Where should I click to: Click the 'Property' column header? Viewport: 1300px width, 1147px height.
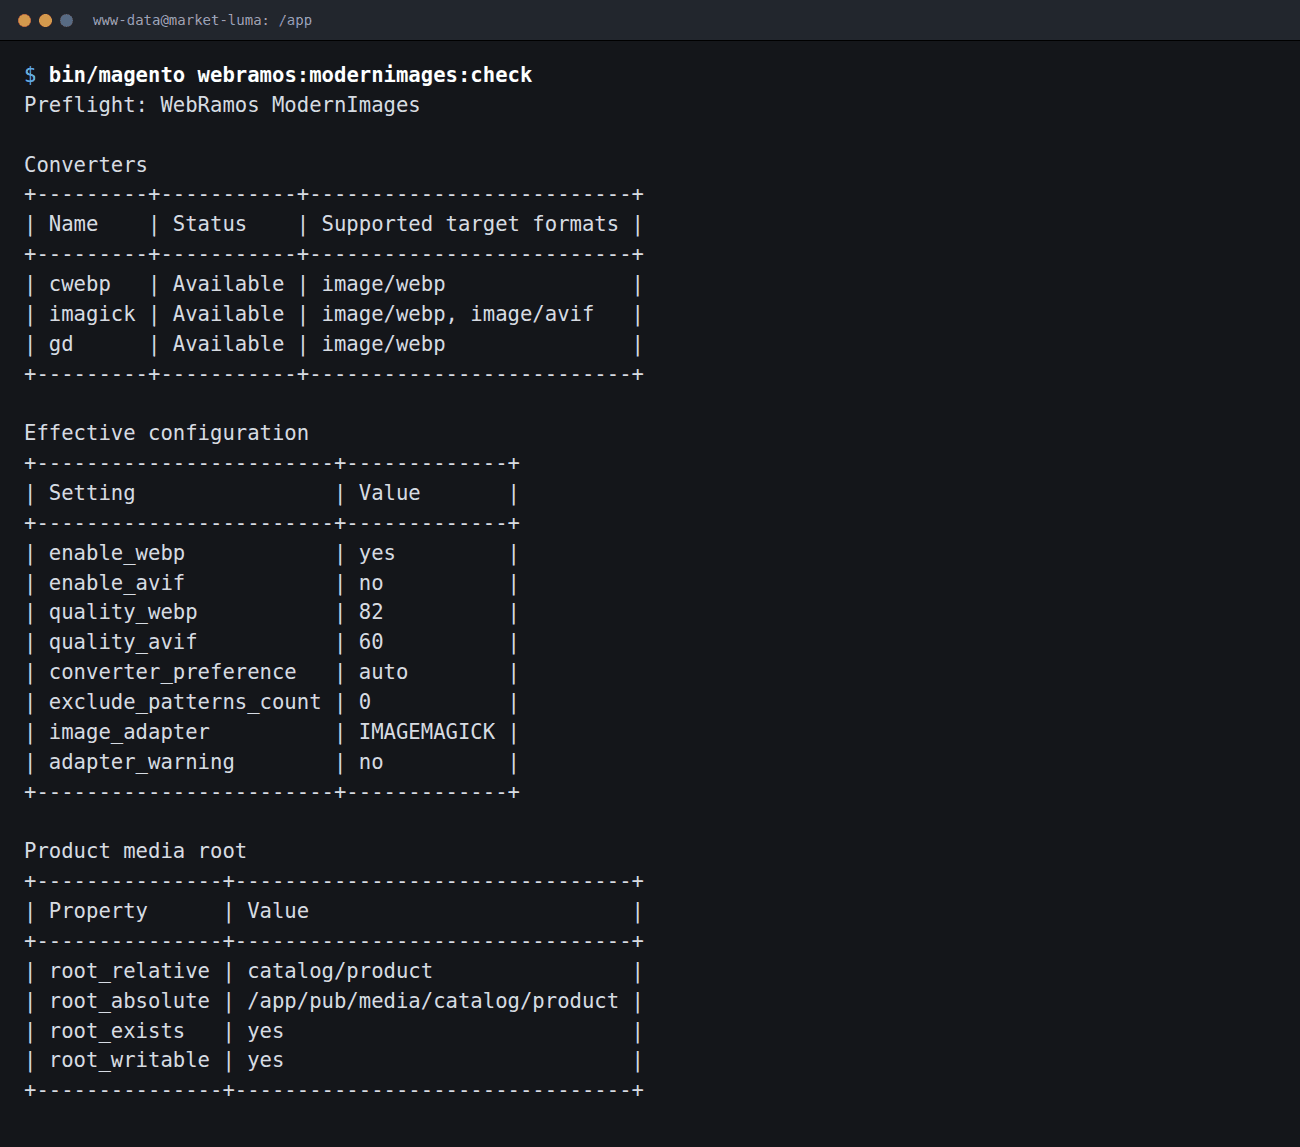(98, 911)
